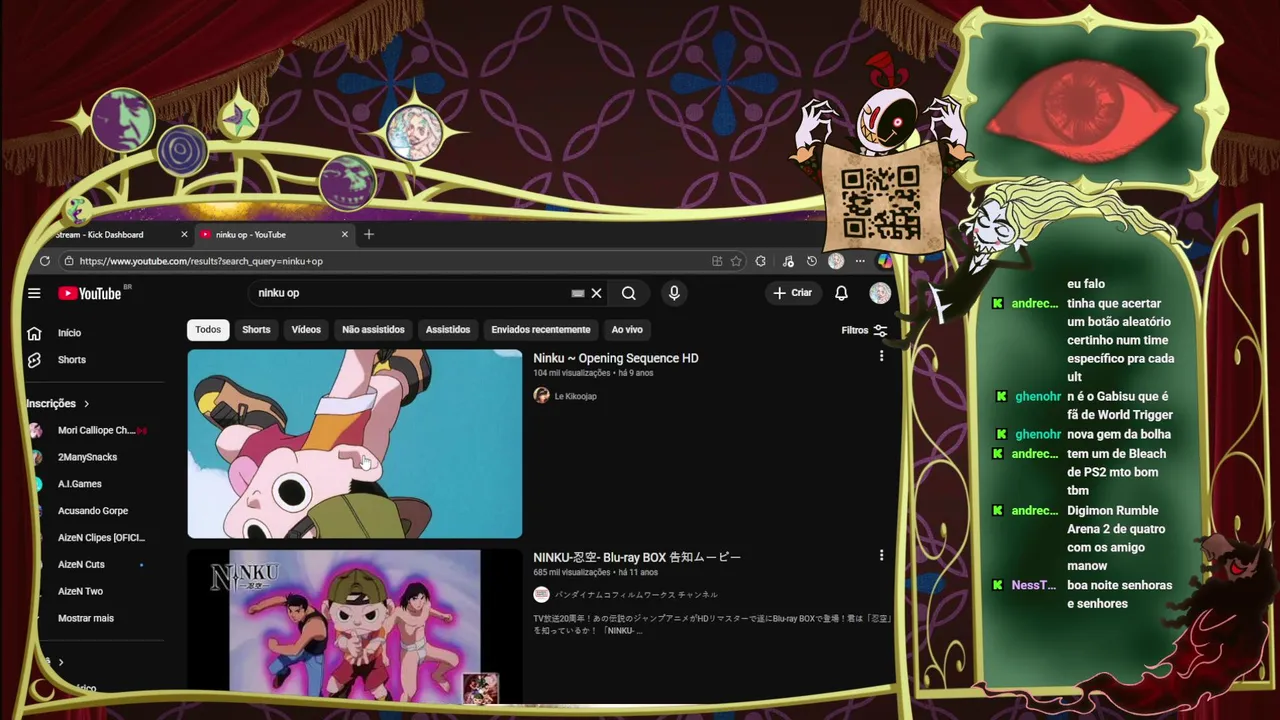Expand subscriptions with Mostrar mais
The height and width of the screenshot is (720, 1280).
(x=86, y=618)
